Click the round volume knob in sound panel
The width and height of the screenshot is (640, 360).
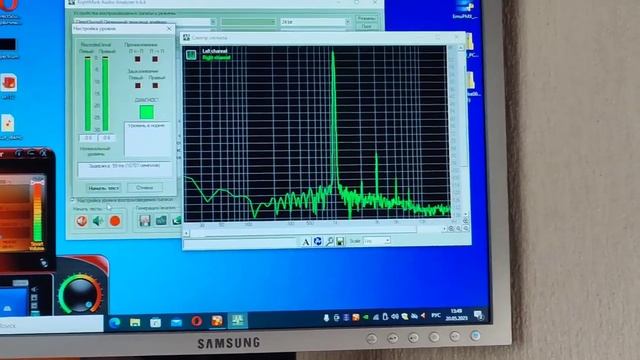(x=80, y=295)
